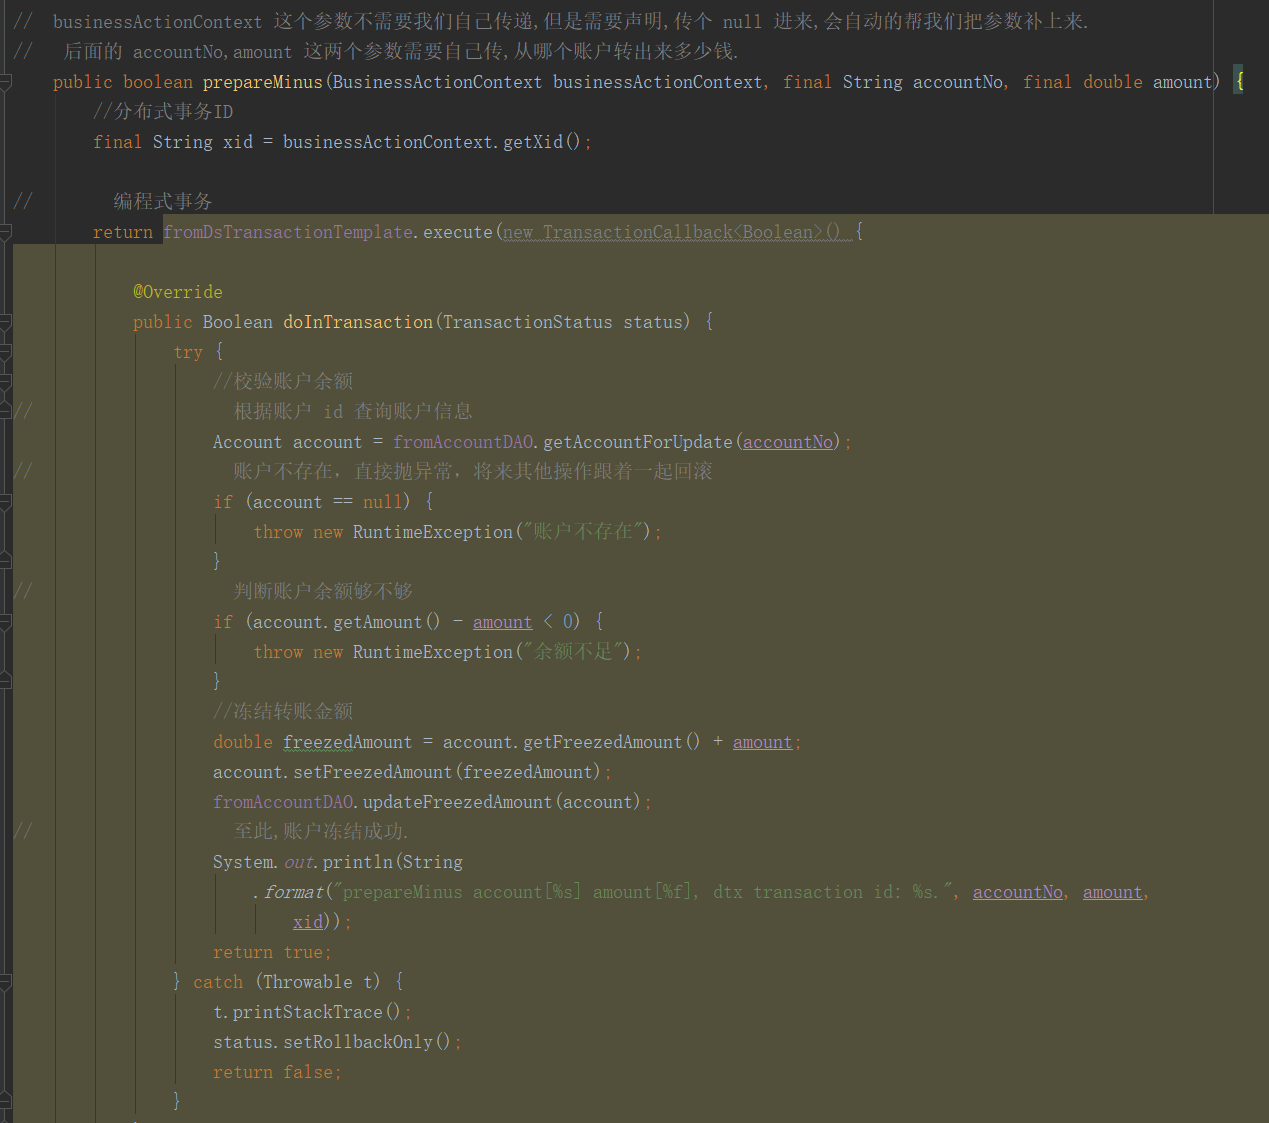Click t.printStackTrace() call
Viewport: 1269px width, 1123px height.
point(306,1012)
